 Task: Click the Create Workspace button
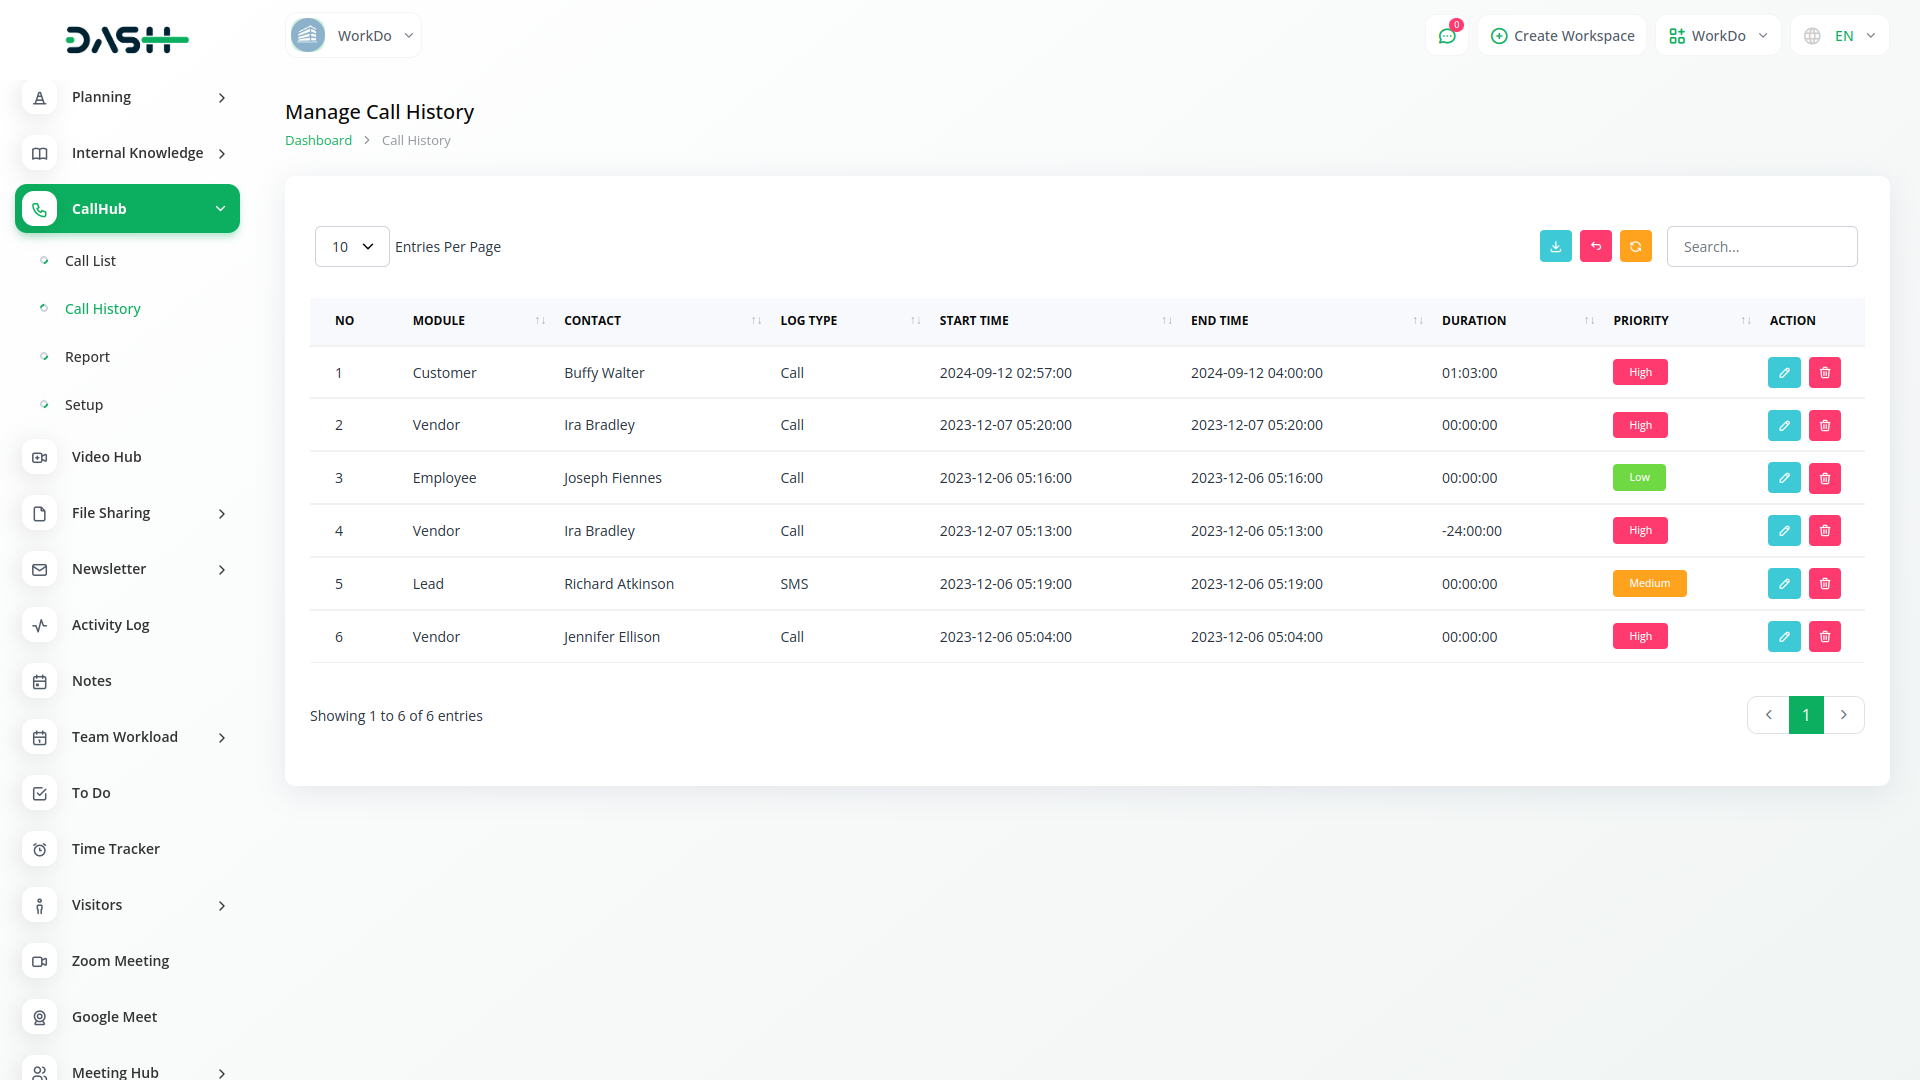coord(1562,36)
